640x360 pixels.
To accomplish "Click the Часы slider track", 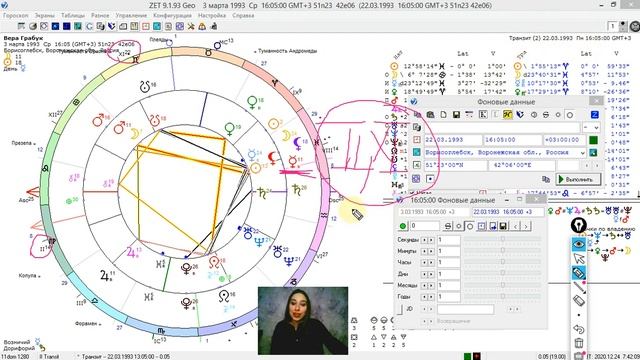I will tap(502, 262).
